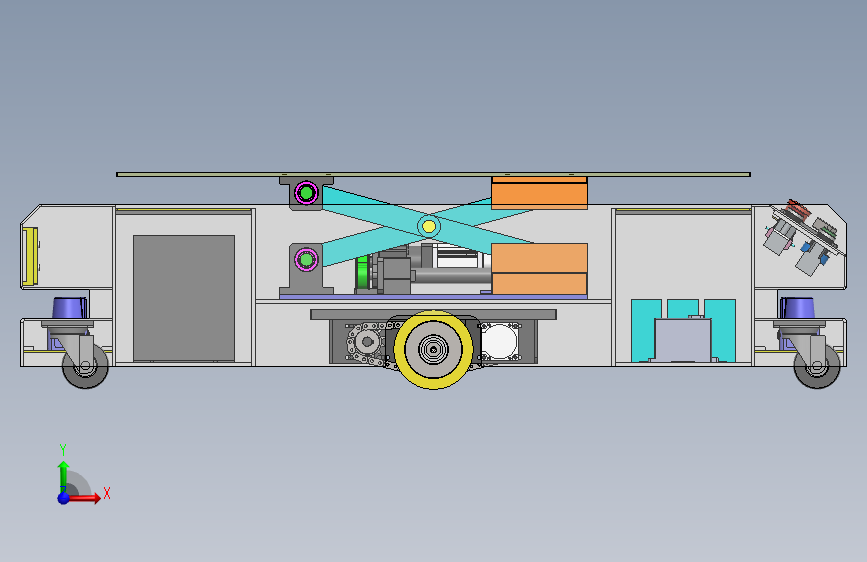Select the left caster wheel
The height and width of the screenshot is (562, 867).
coord(85,366)
